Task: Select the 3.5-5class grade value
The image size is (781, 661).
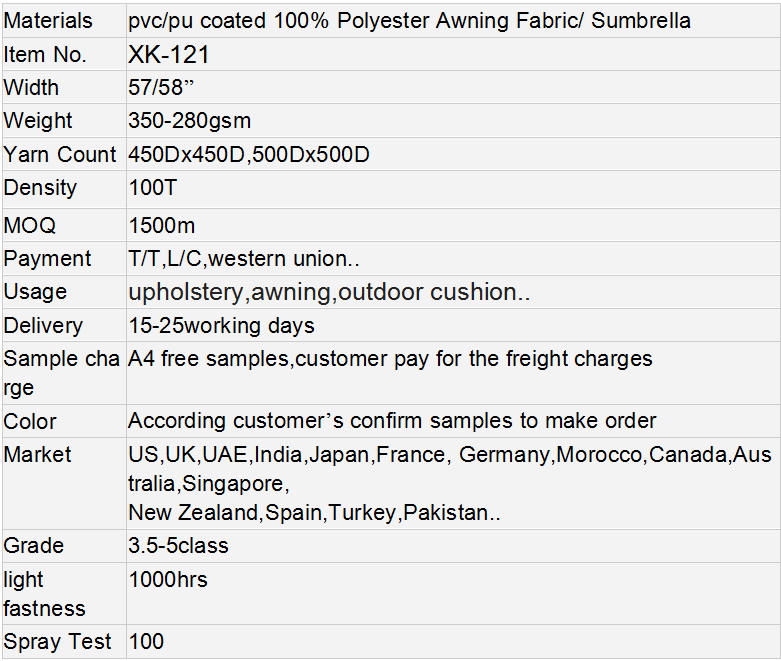Action: 178,546
